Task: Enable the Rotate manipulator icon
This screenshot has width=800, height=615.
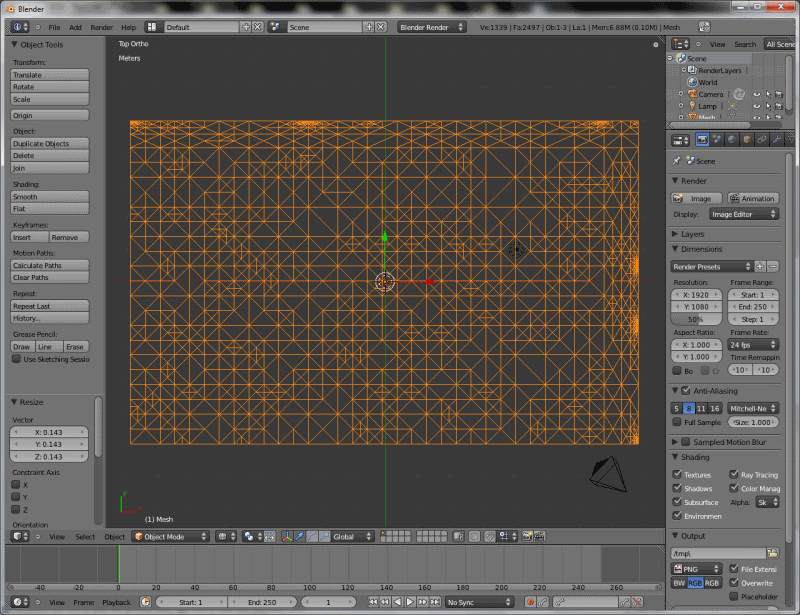Action: pos(312,536)
